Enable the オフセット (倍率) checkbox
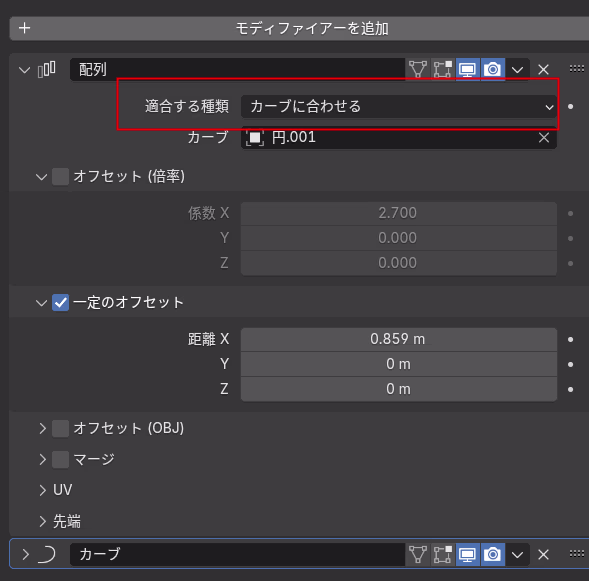 pos(60,177)
